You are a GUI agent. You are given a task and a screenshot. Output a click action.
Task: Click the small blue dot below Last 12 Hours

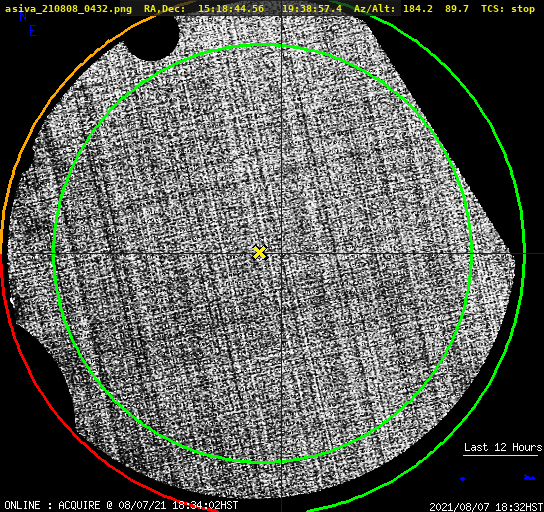(x=462, y=479)
